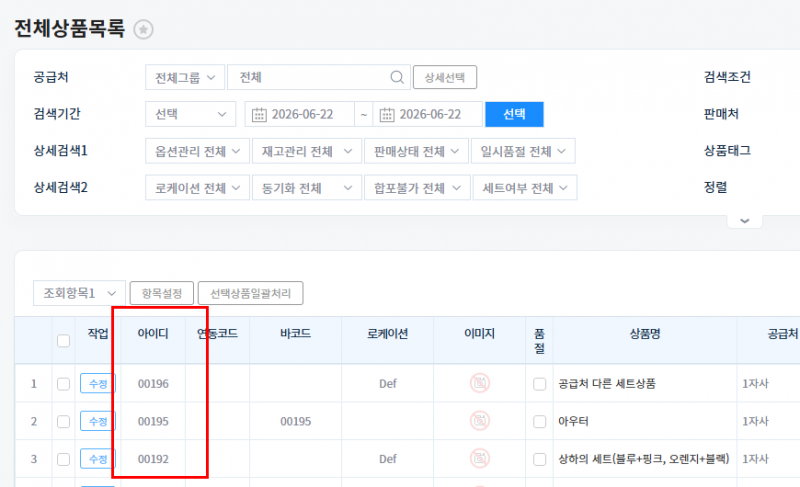
Task: Expand the 세트여부 전체 dropdown
Action: click(525, 188)
